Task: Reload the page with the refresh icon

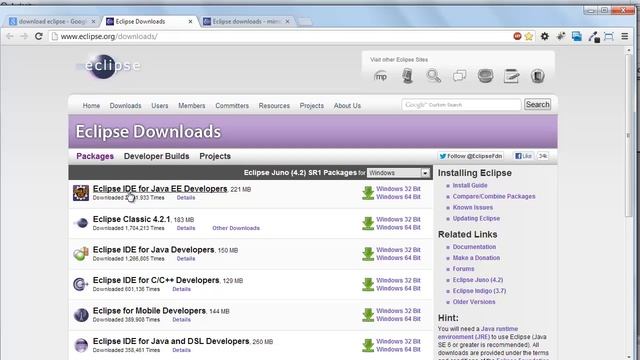Action: click(38, 36)
